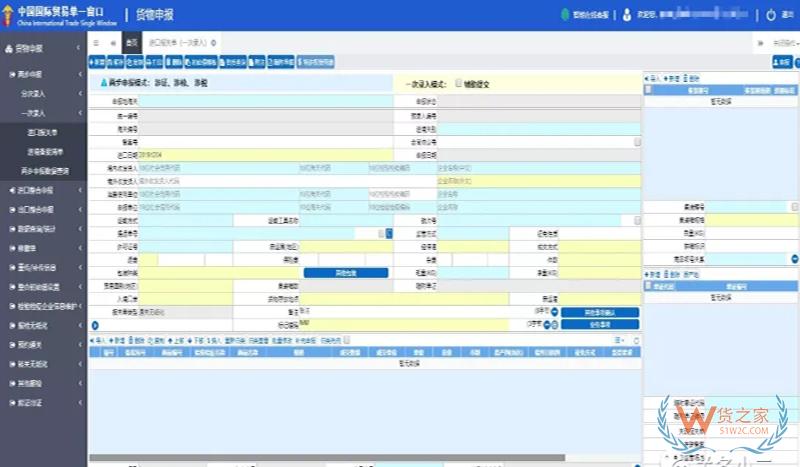Expand the 进口整合申报 sidebar menu
Screen dimensions: 800x467
click(43, 189)
